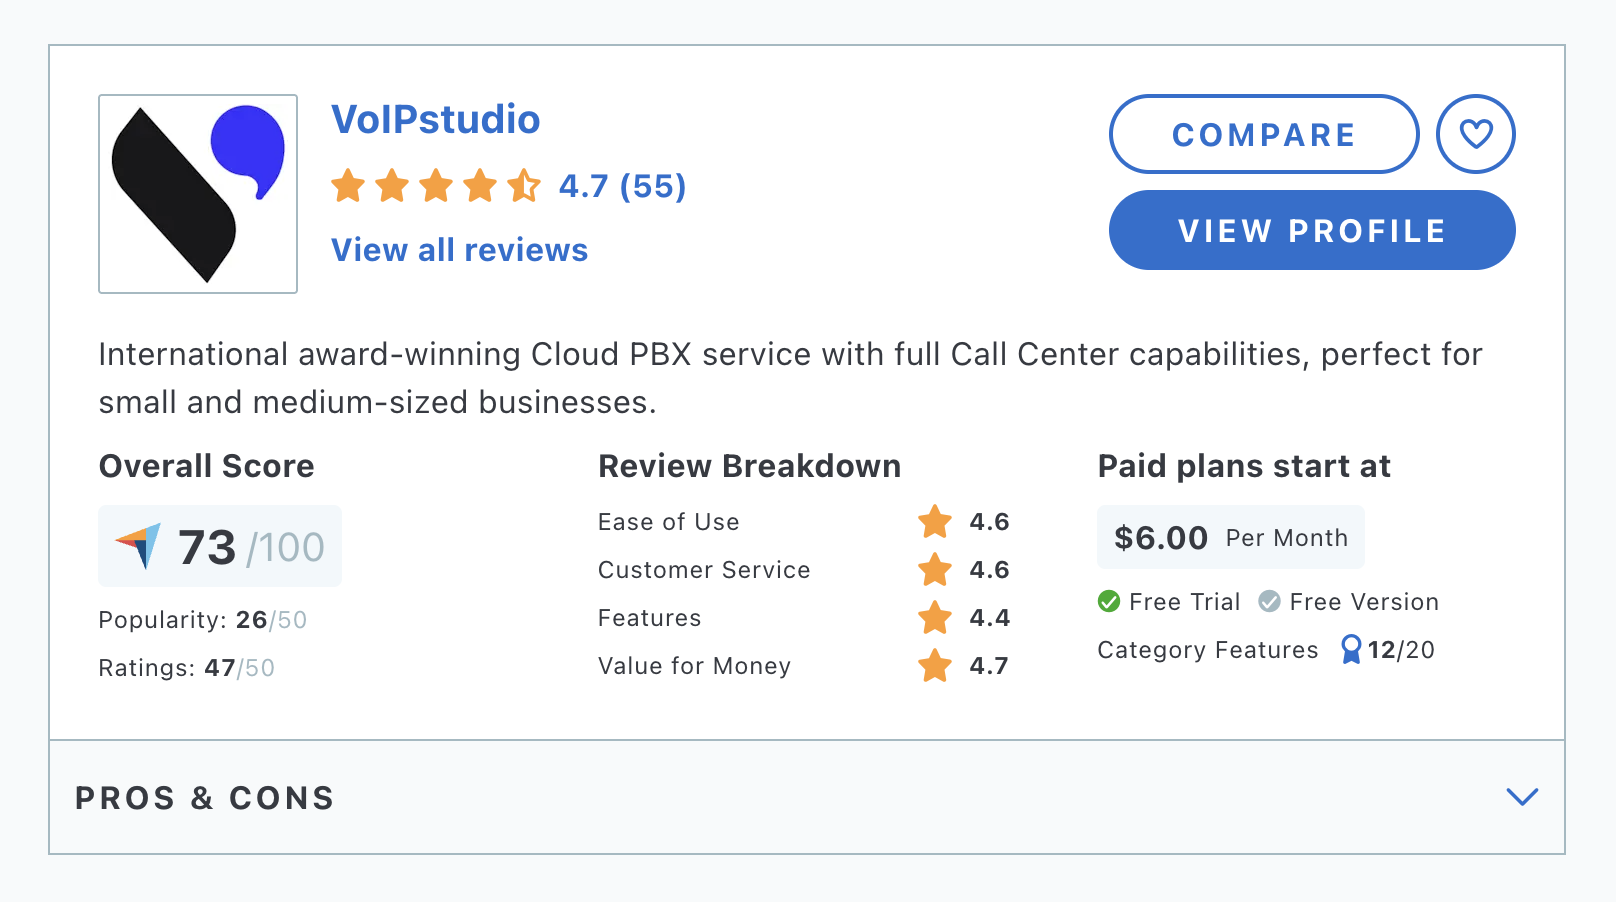Expand Pros & Cons with chevron arrow
Viewport: 1616px width, 902px height.
1522,797
